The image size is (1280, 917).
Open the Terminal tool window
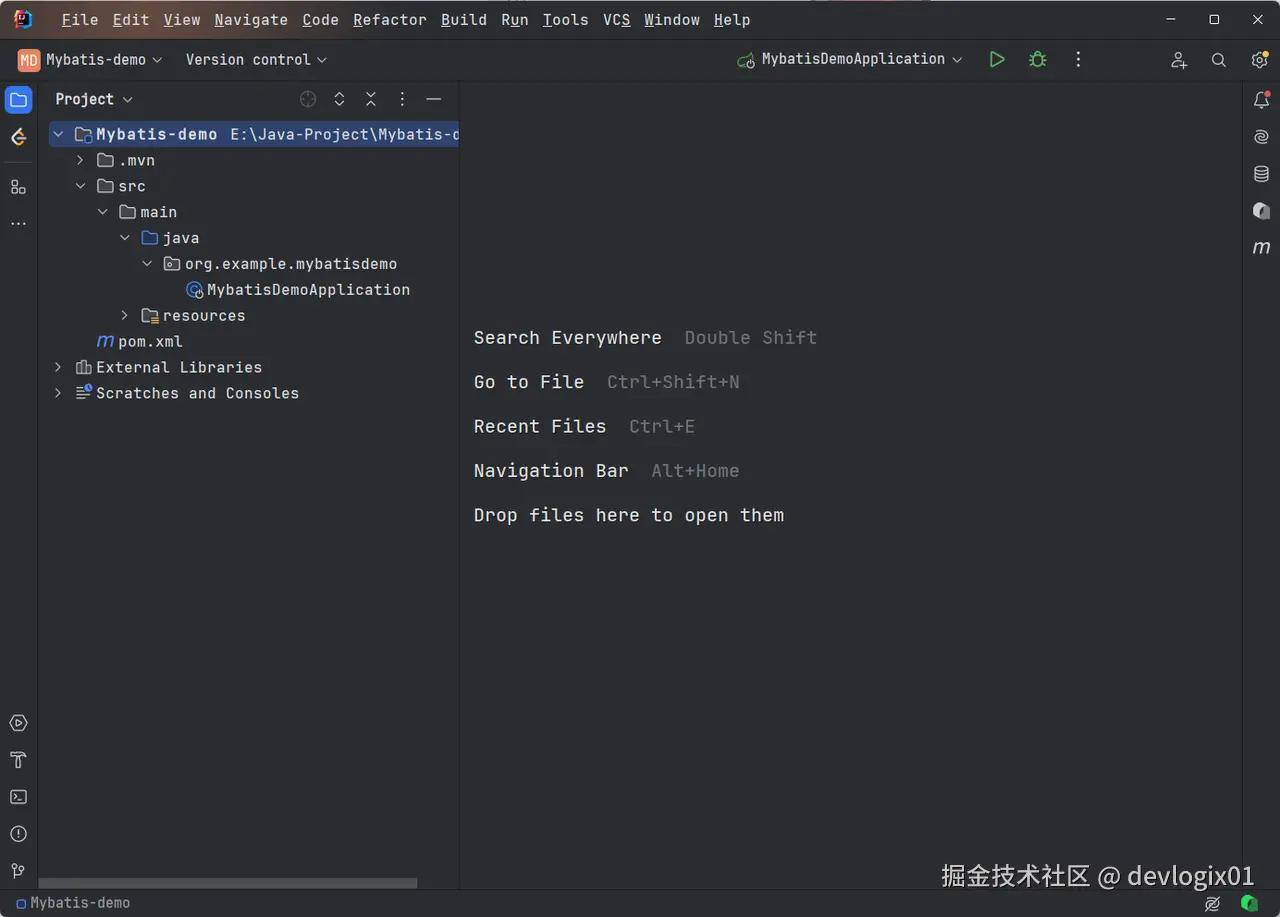click(18, 797)
